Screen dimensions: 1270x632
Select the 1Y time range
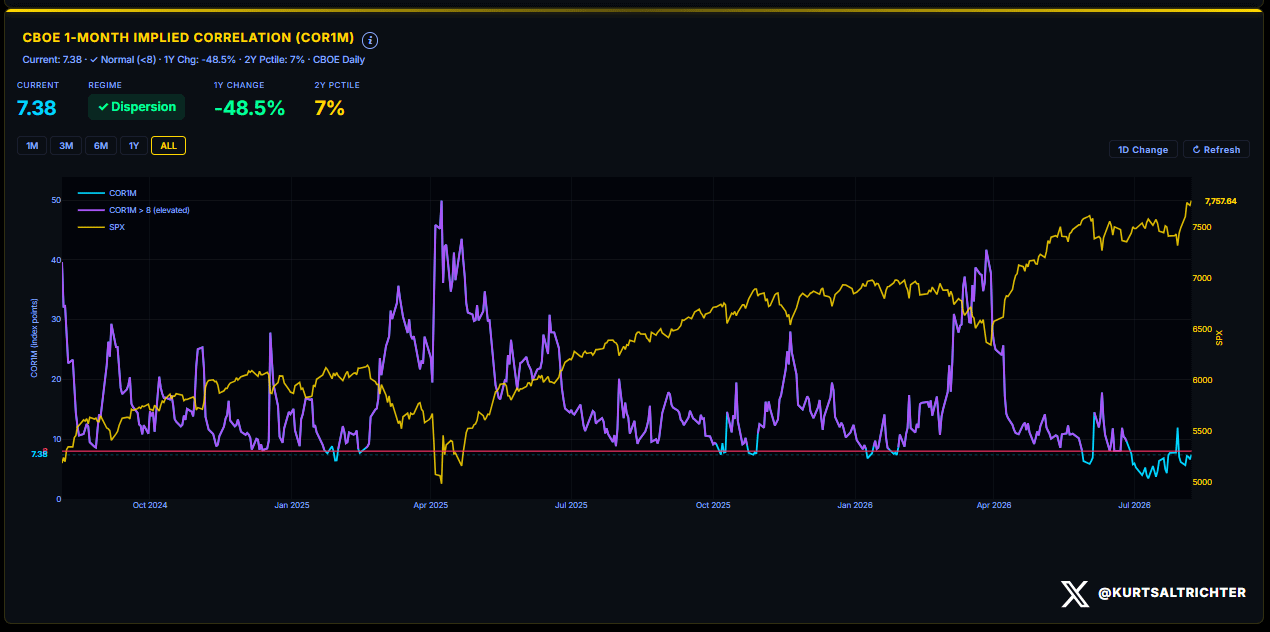(x=133, y=146)
